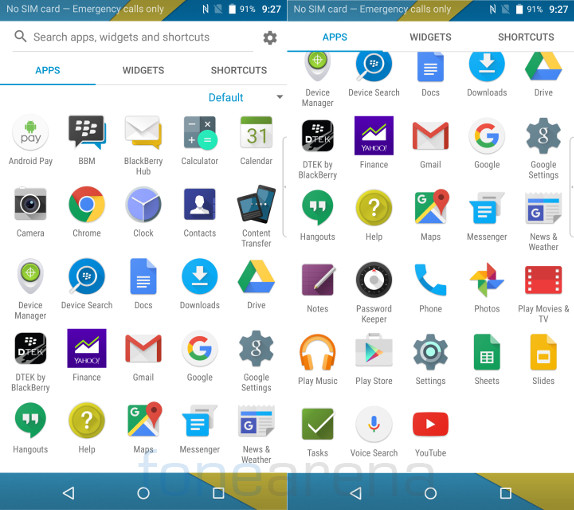Switch to WIDGETS tab in left screen
Screen dimensions: 574x510
[x=143, y=70]
